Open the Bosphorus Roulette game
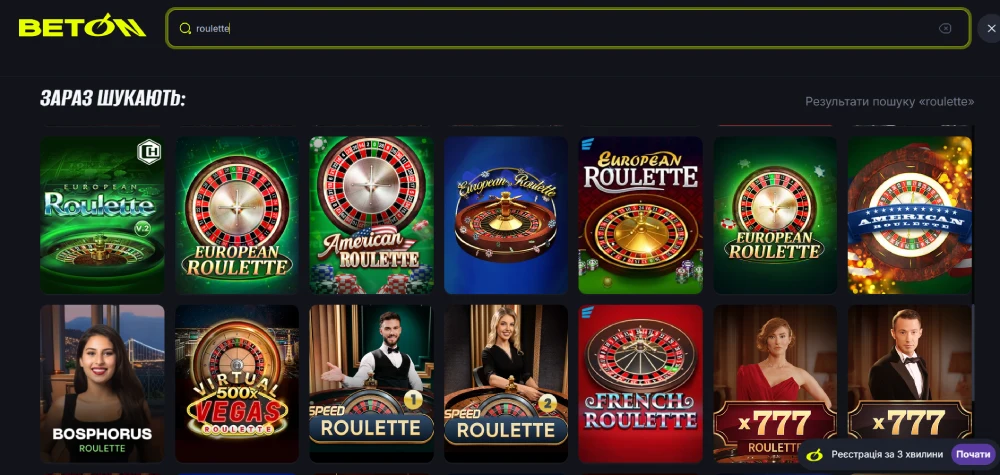1000x475 pixels. (102, 383)
